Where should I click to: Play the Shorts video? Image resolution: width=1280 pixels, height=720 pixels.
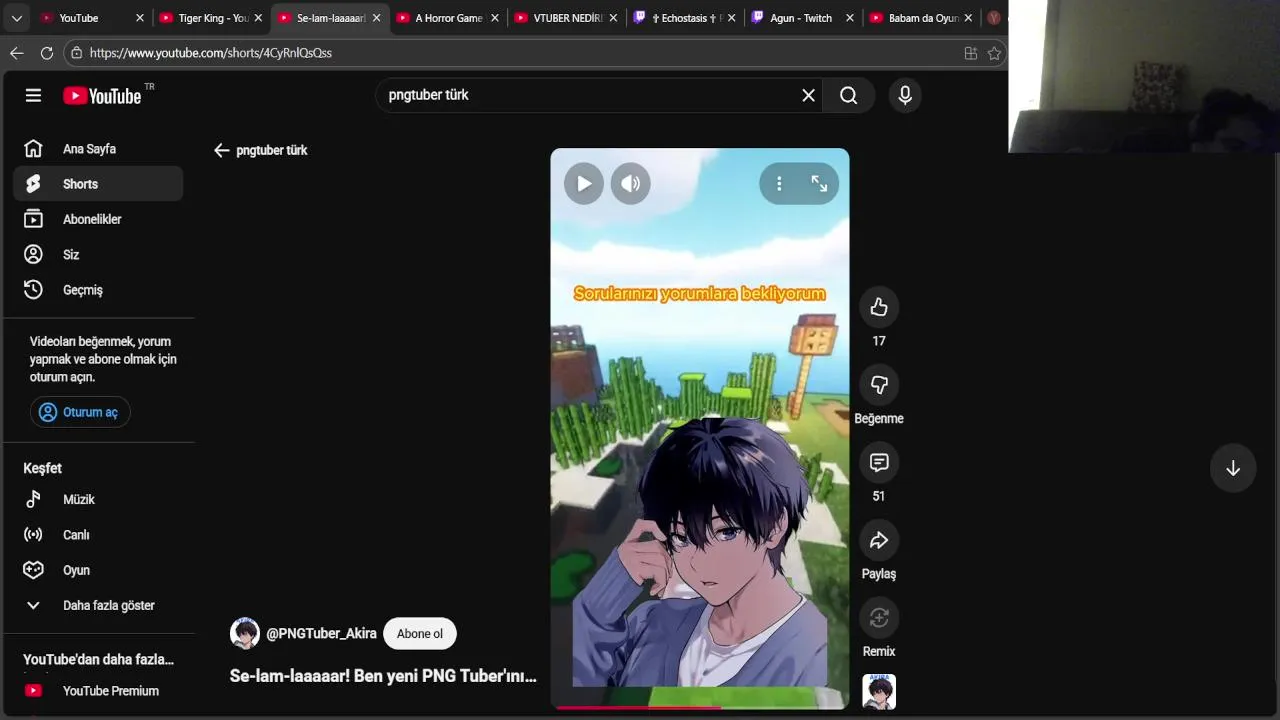(x=584, y=184)
